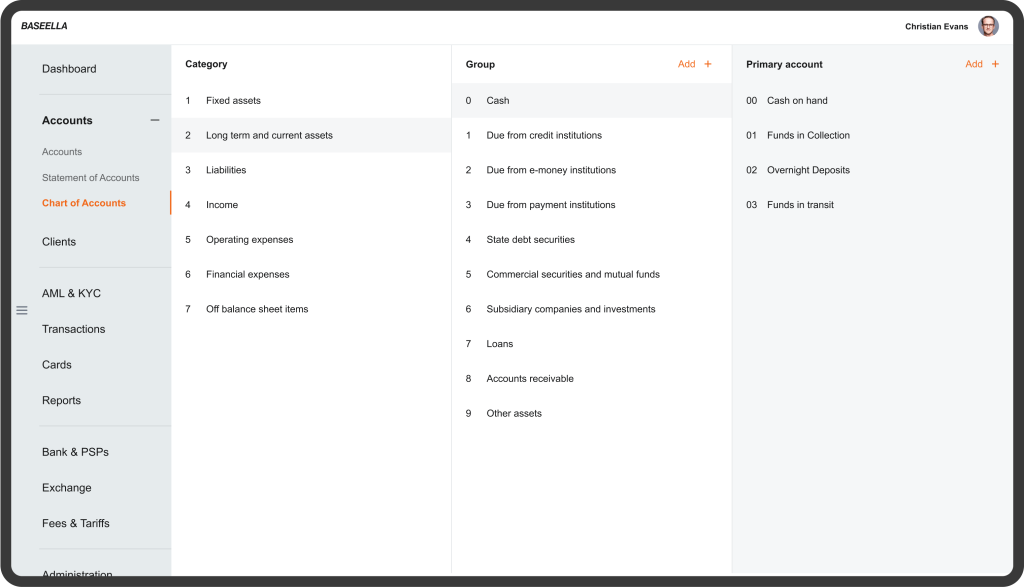Viewport: 1024px width, 587px height.
Task: Click Add in Primary account column
Action: click(x=973, y=64)
